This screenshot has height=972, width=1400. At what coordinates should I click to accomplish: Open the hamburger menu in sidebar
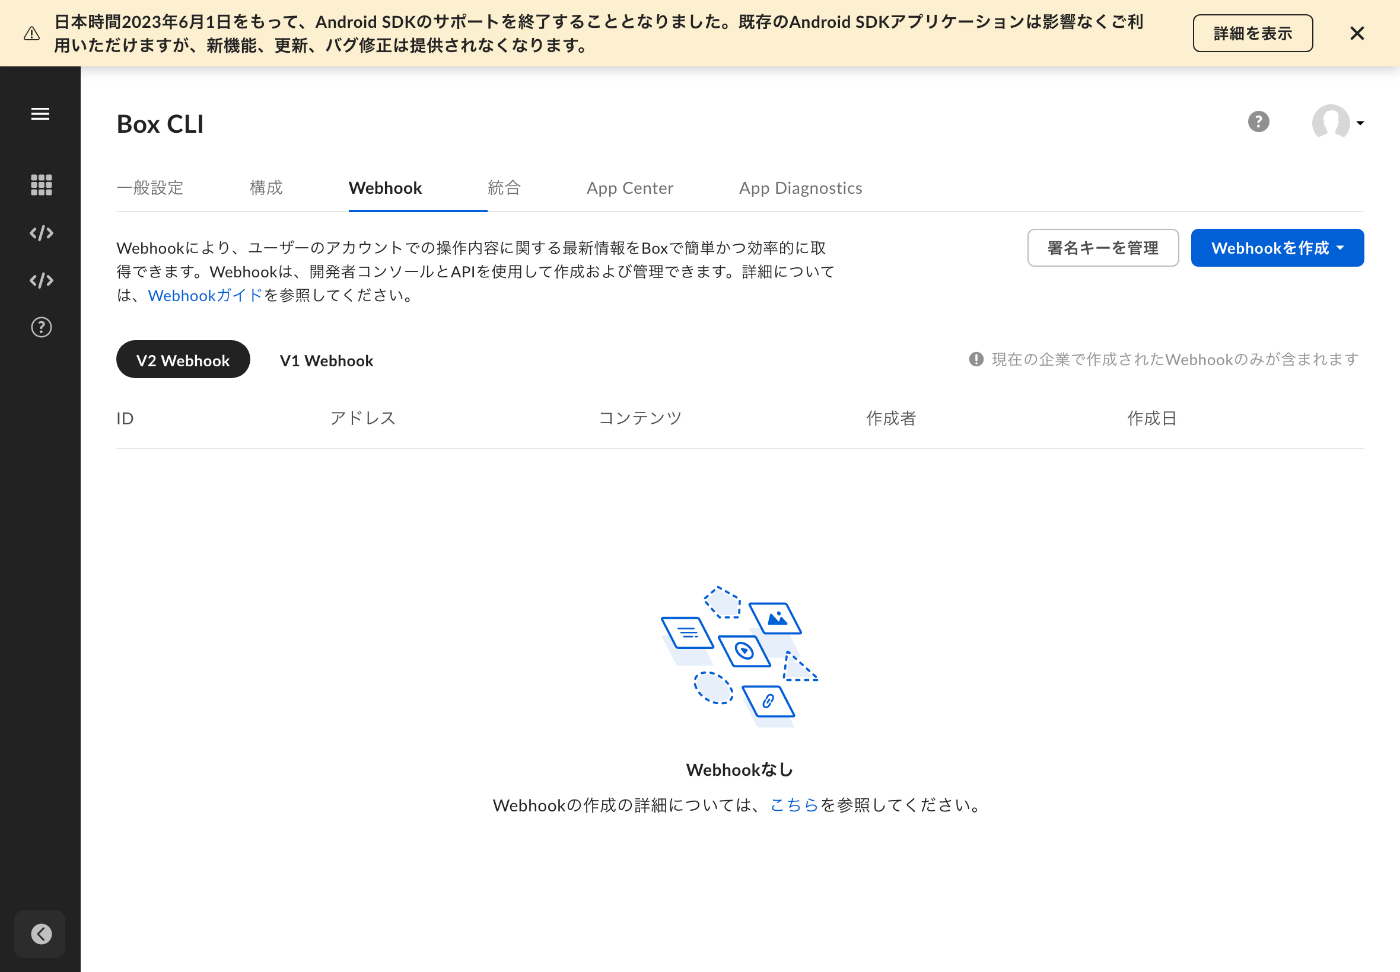point(40,114)
